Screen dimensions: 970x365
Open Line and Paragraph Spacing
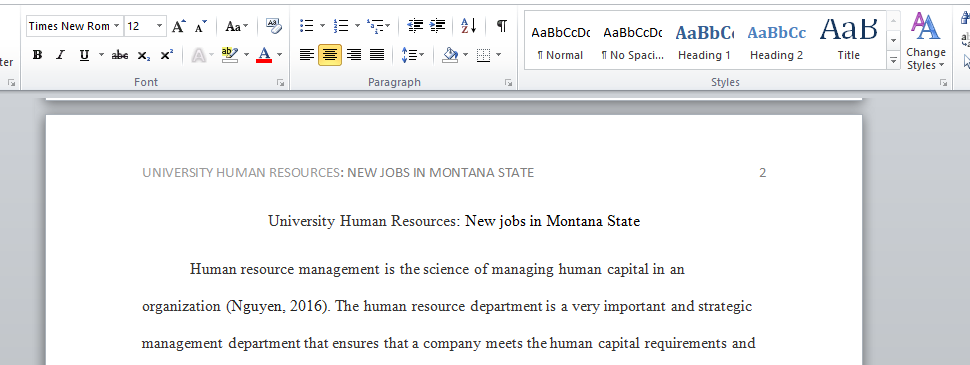(x=413, y=55)
